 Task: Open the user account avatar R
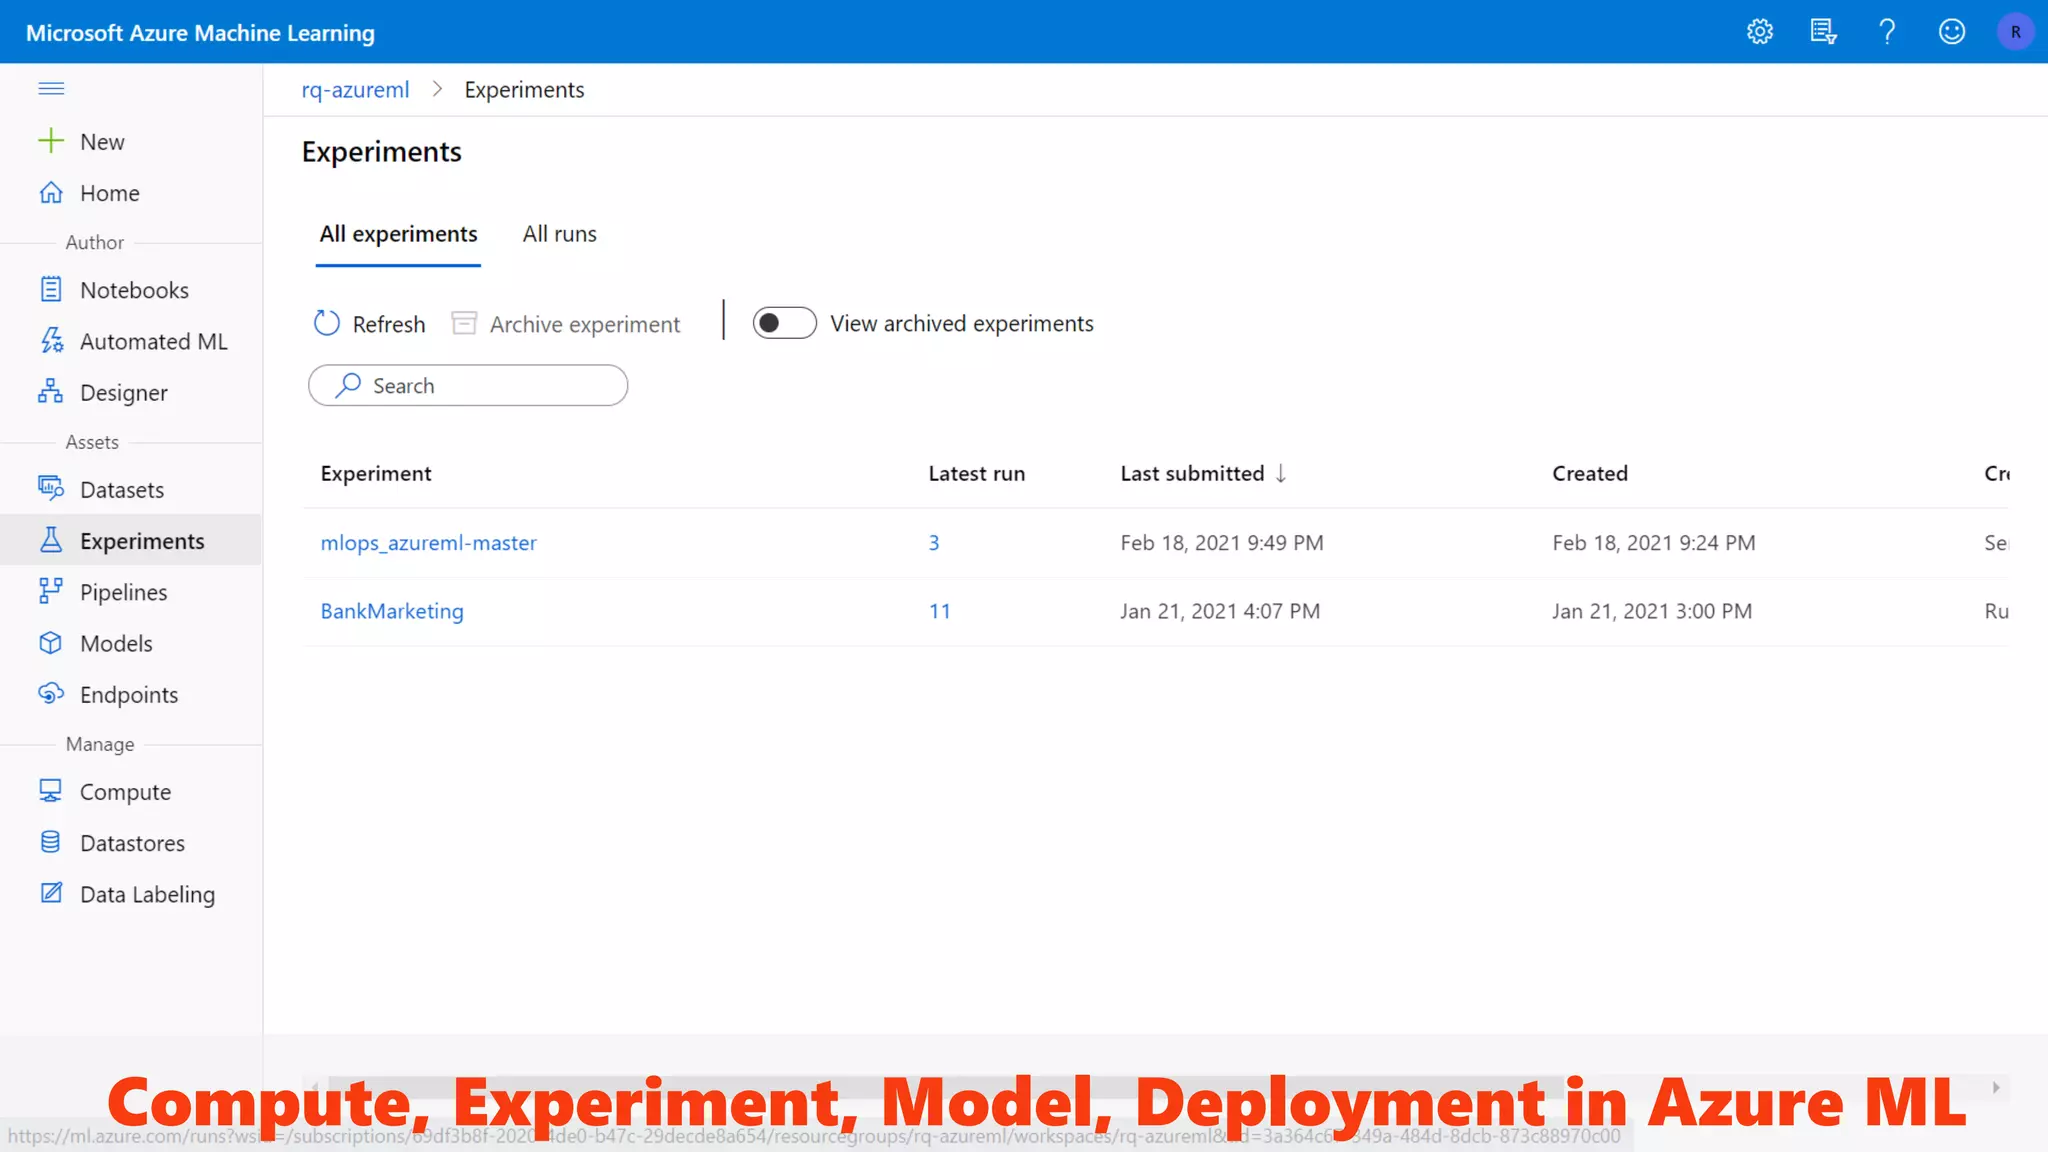(x=2015, y=32)
